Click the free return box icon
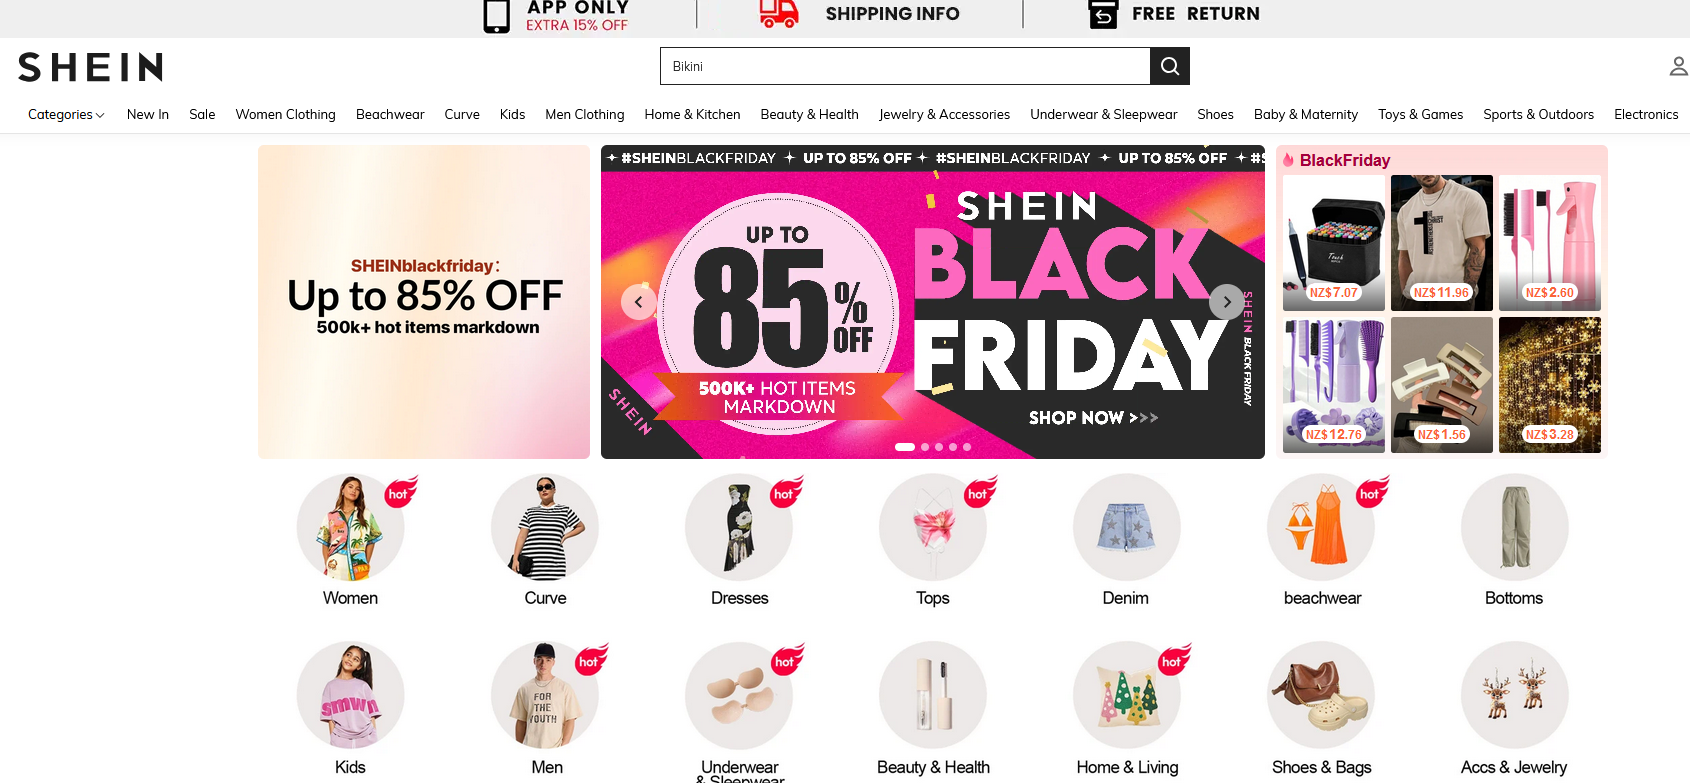The height and width of the screenshot is (783, 1690). click(x=1103, y=14)
